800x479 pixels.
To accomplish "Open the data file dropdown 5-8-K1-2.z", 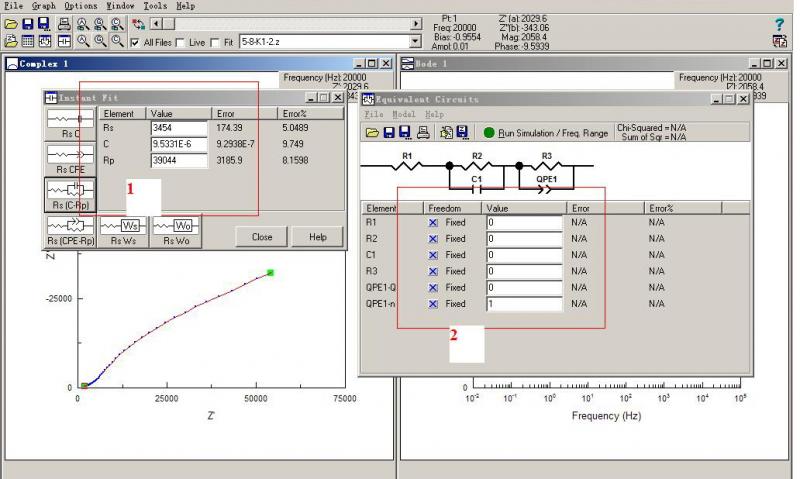I will (416, 42).
